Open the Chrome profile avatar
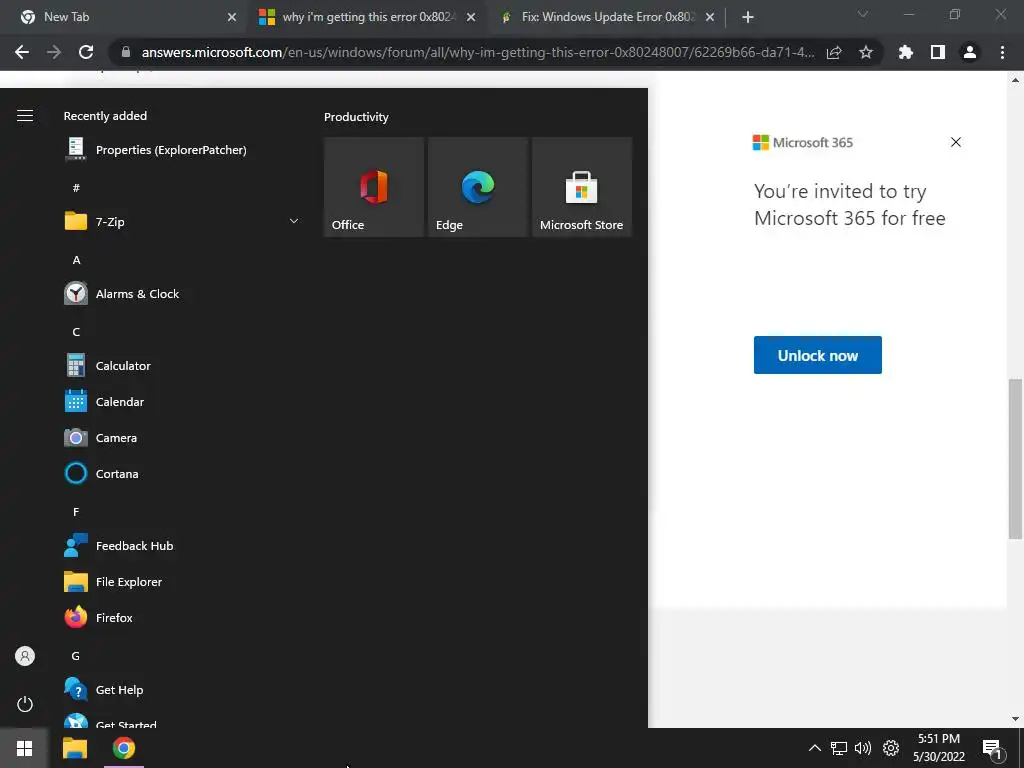 pyautogui.click(x=970, y=52)
